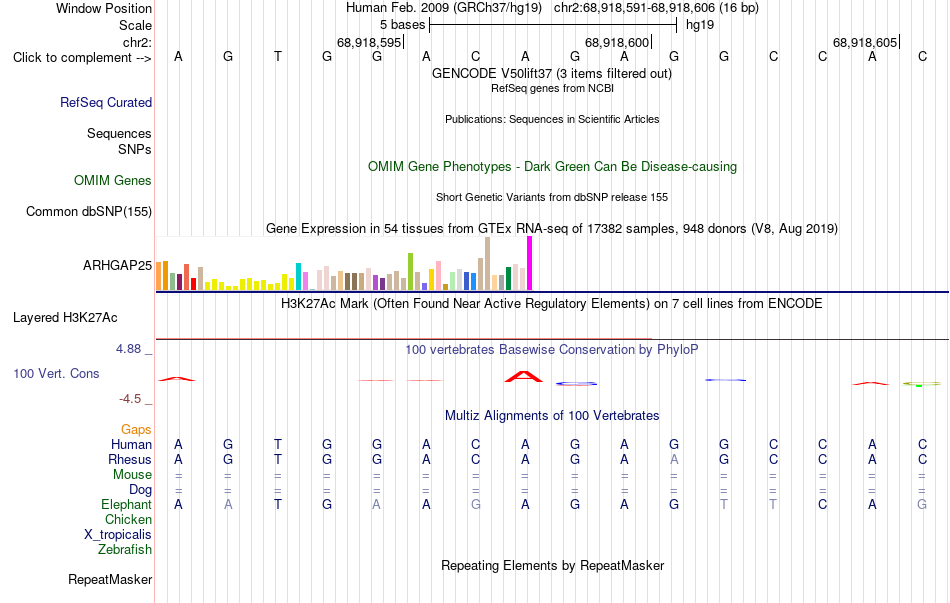Click the large red A PhyloP logo
The width and height of the screenshot is (950, 603).
[x=524, y=376]
